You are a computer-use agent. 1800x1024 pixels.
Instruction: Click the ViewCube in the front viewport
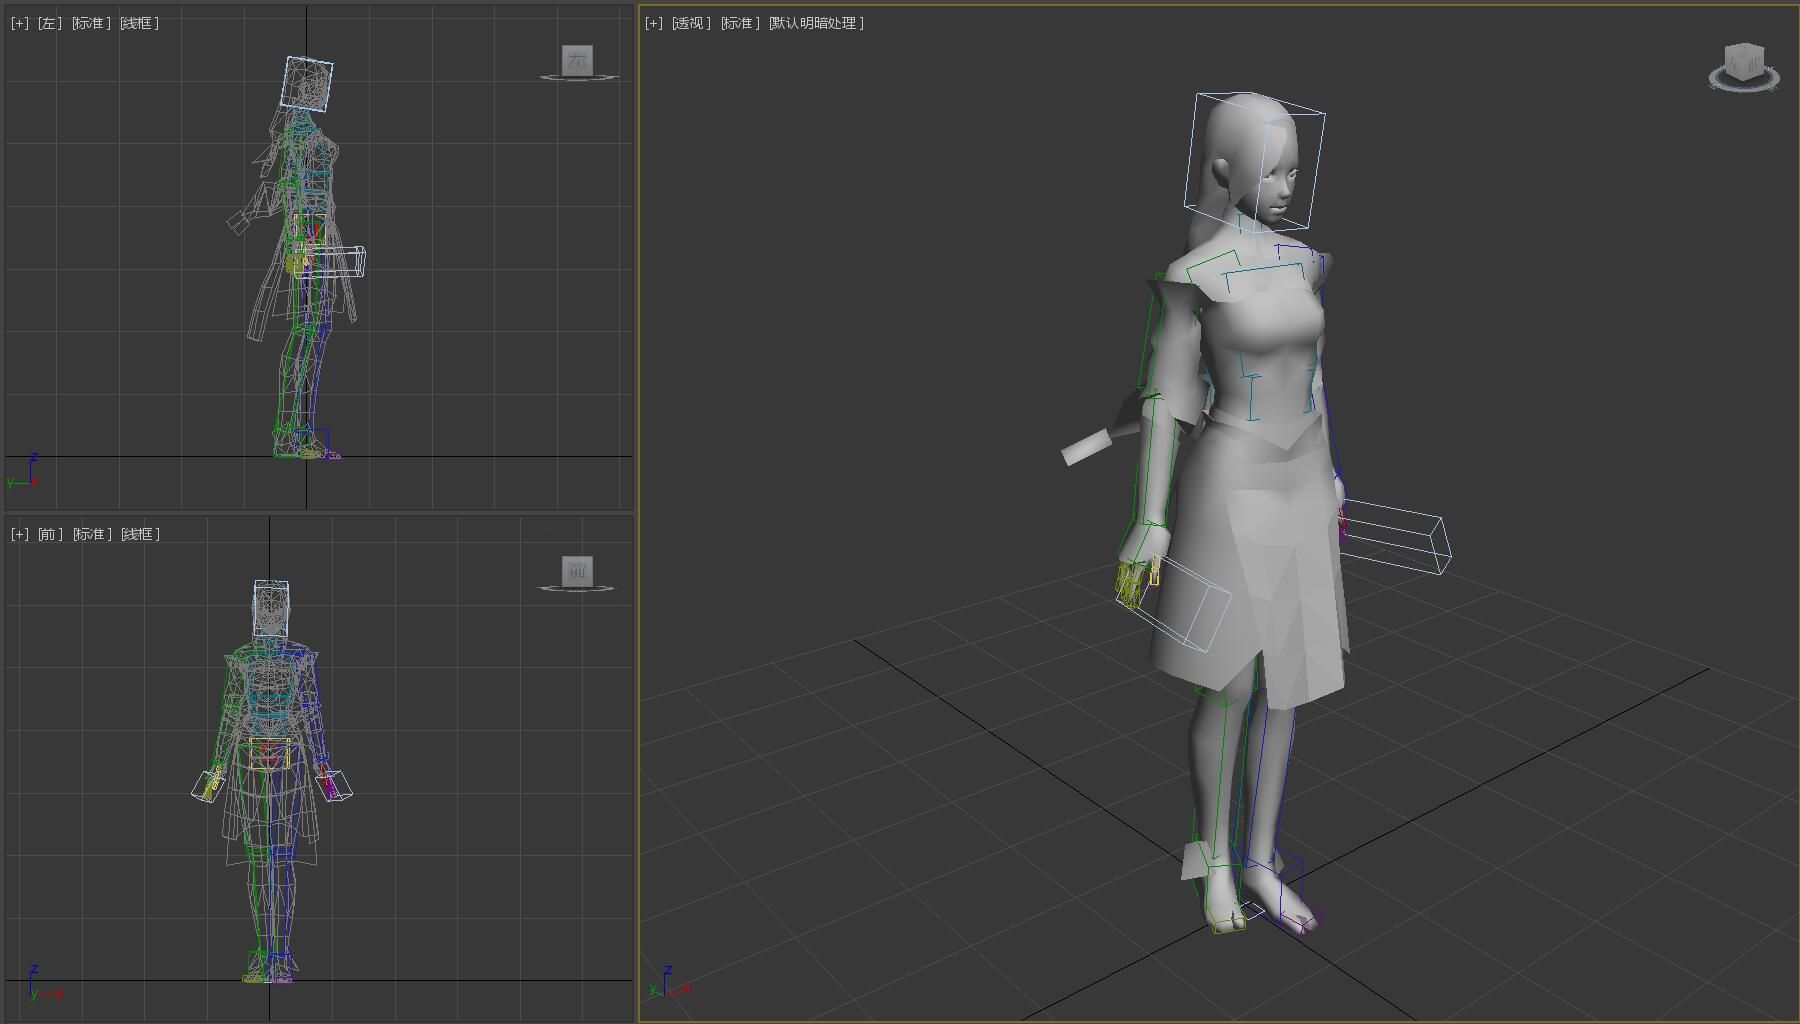(577, 572)
